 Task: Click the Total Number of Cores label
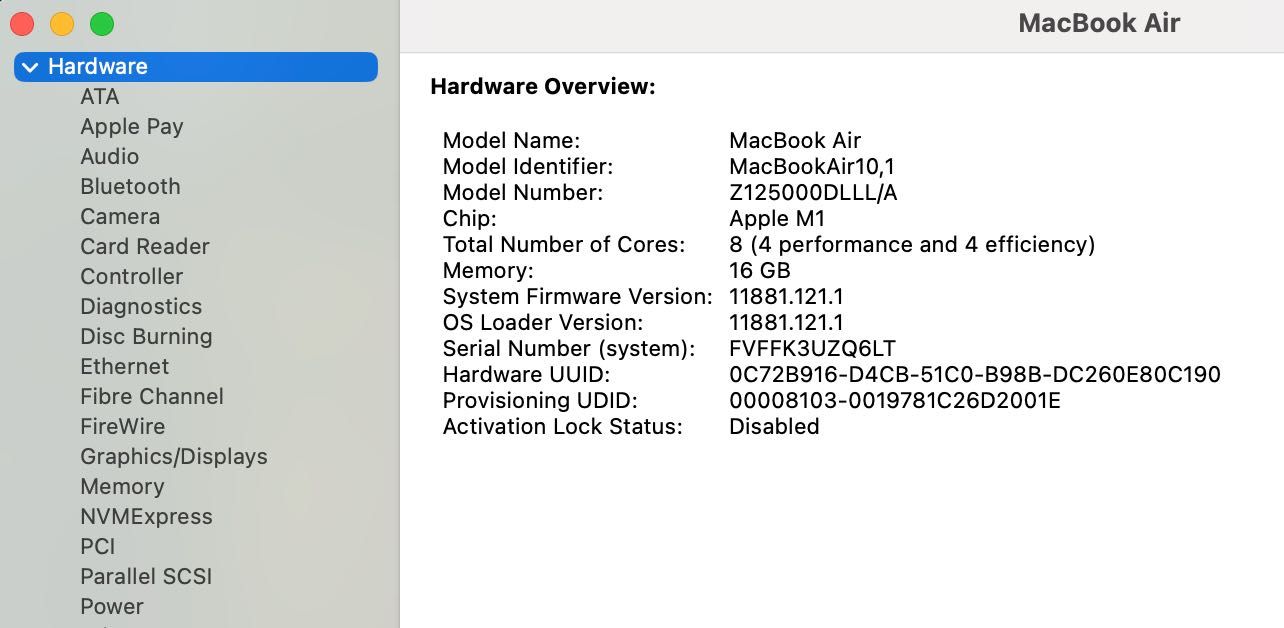tap(564, 245)
